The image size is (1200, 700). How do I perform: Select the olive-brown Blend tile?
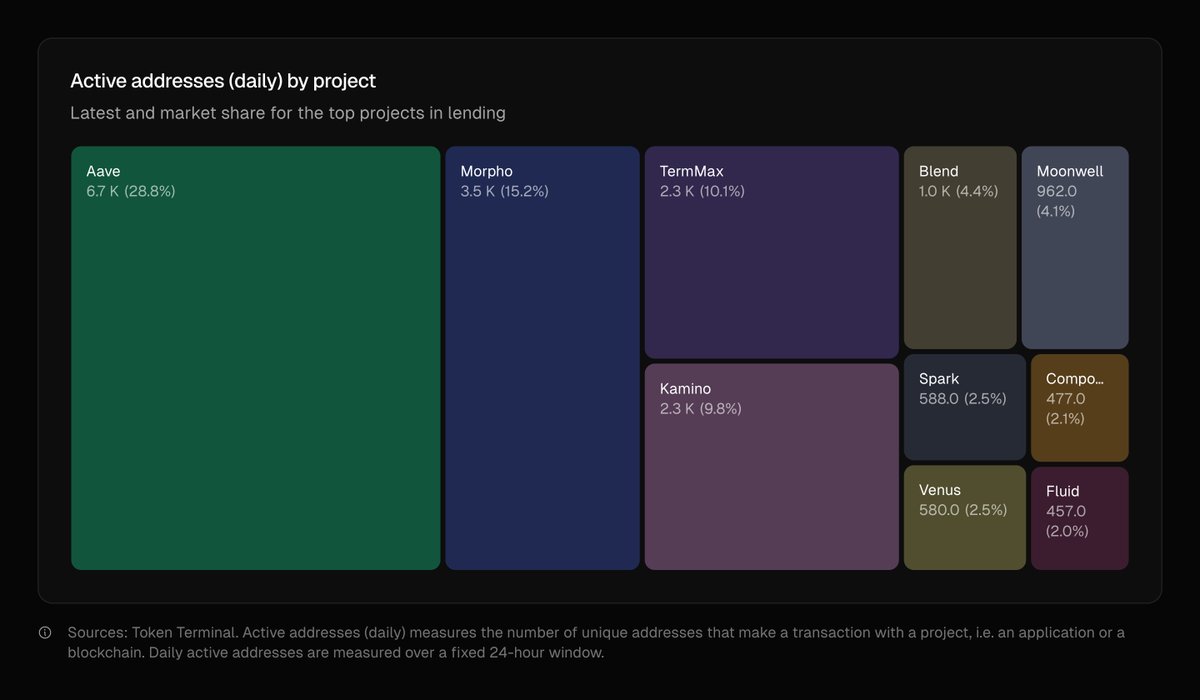coord(959,270)
